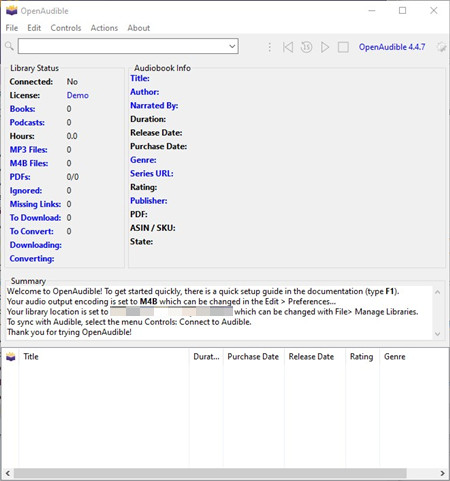This screenshot has height=481, width=450.
Task: Click the rewind 15 seconds button
Action: 306,47
